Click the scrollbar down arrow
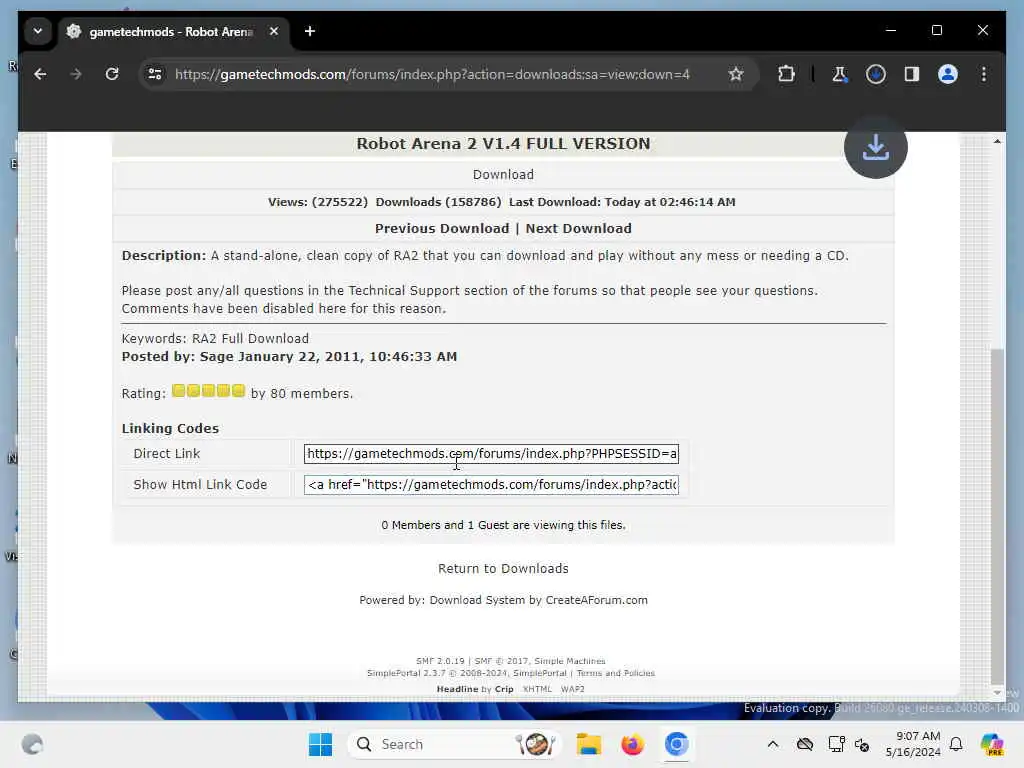 [x=997, y=693]
